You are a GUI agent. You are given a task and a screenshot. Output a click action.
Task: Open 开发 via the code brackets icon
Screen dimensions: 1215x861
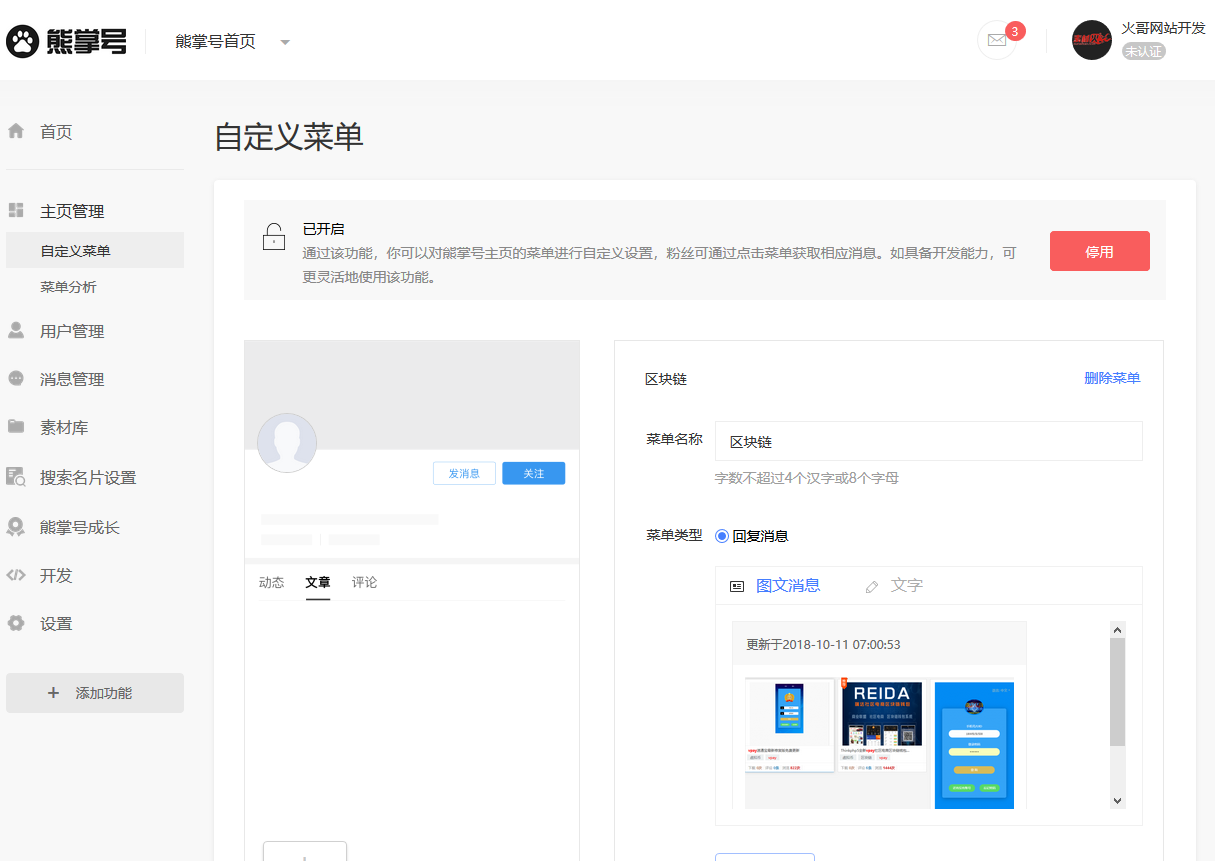16,575
